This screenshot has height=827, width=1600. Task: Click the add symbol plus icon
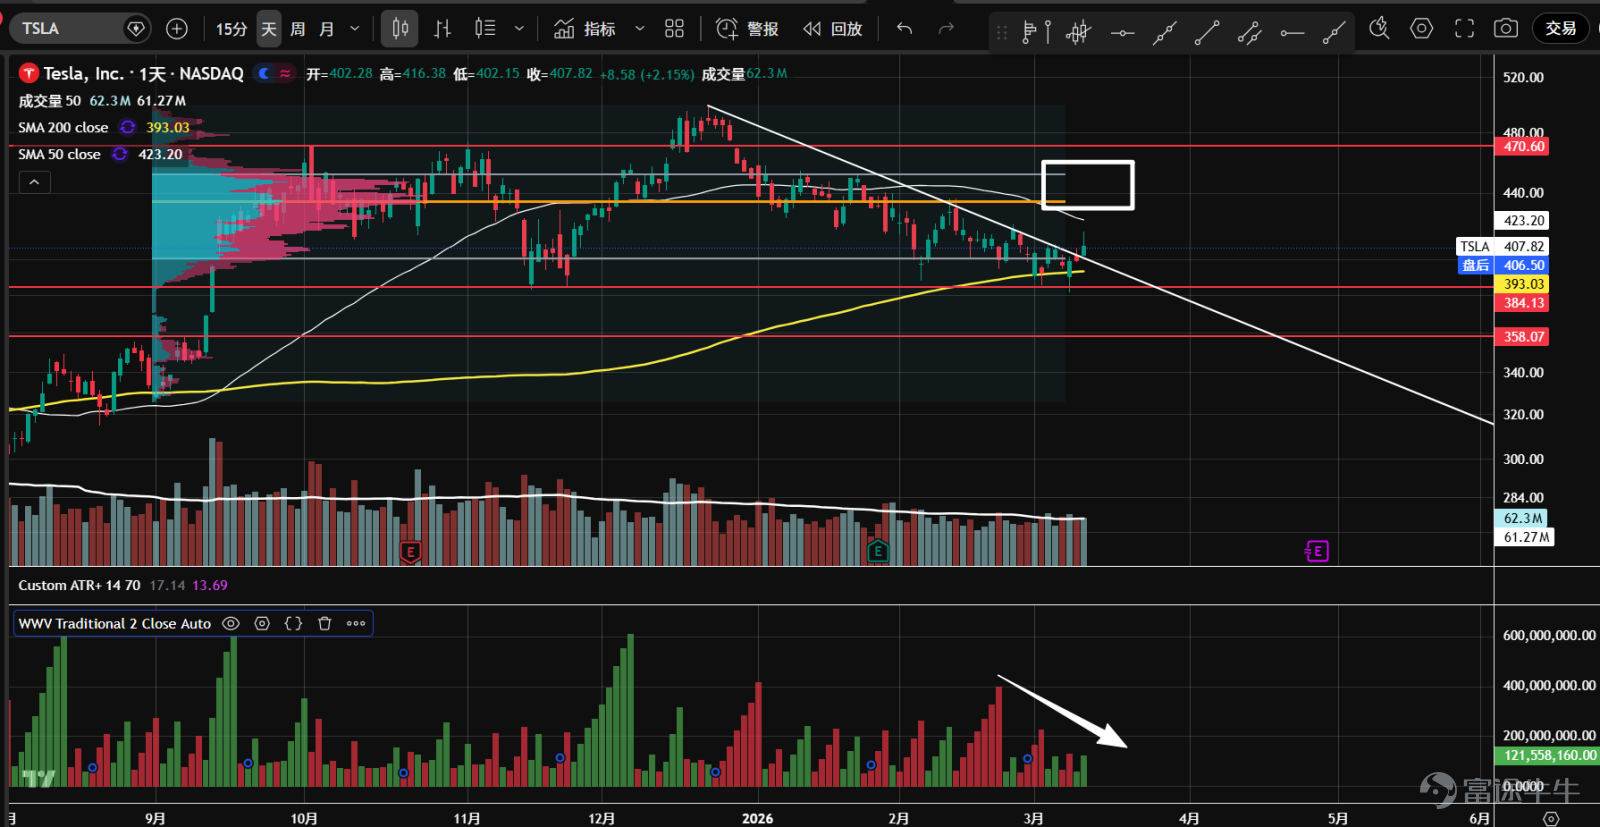pyautogui.click(x=177, y=29)
